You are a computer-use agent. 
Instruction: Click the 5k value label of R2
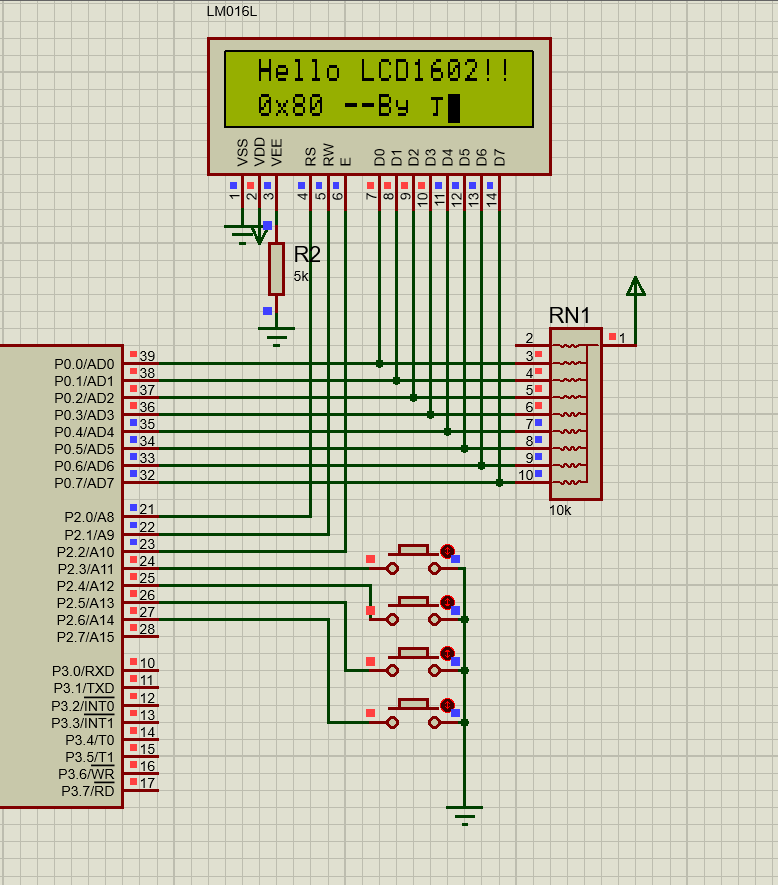click(301, 276)
